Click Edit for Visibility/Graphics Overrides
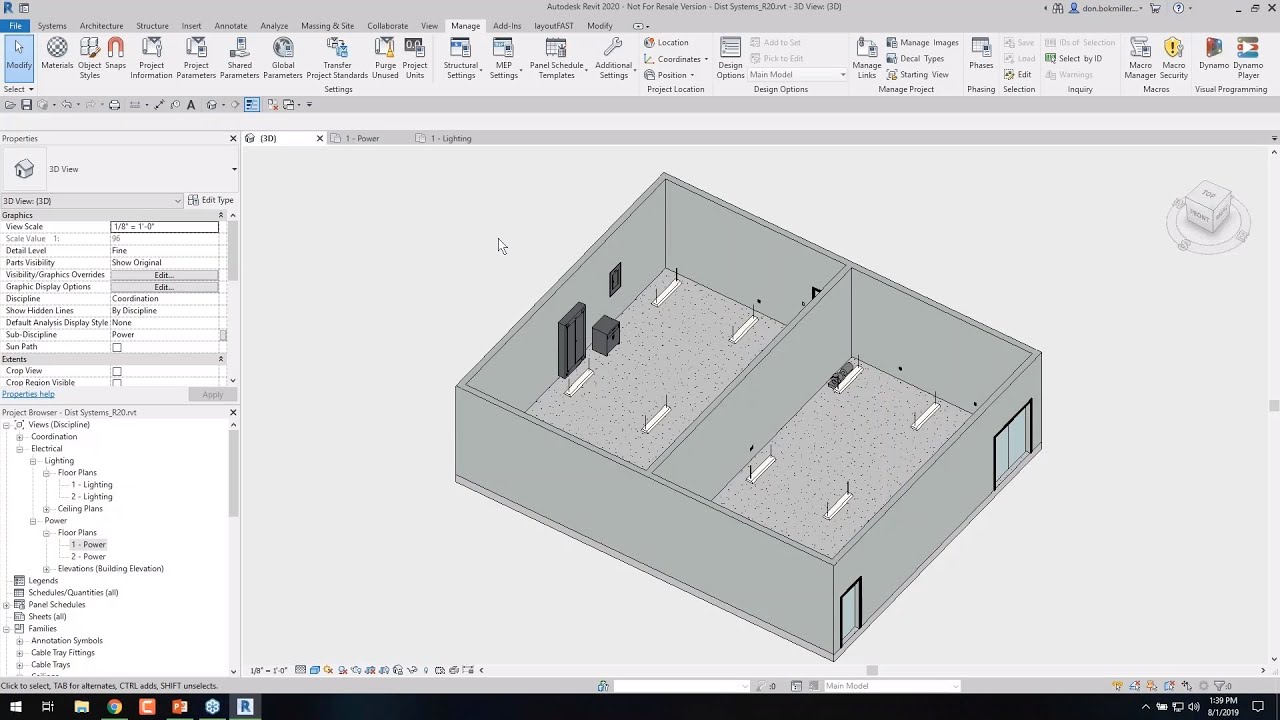Image resolution: width=1280 pixels, height=720 pixels. [164, 275]
